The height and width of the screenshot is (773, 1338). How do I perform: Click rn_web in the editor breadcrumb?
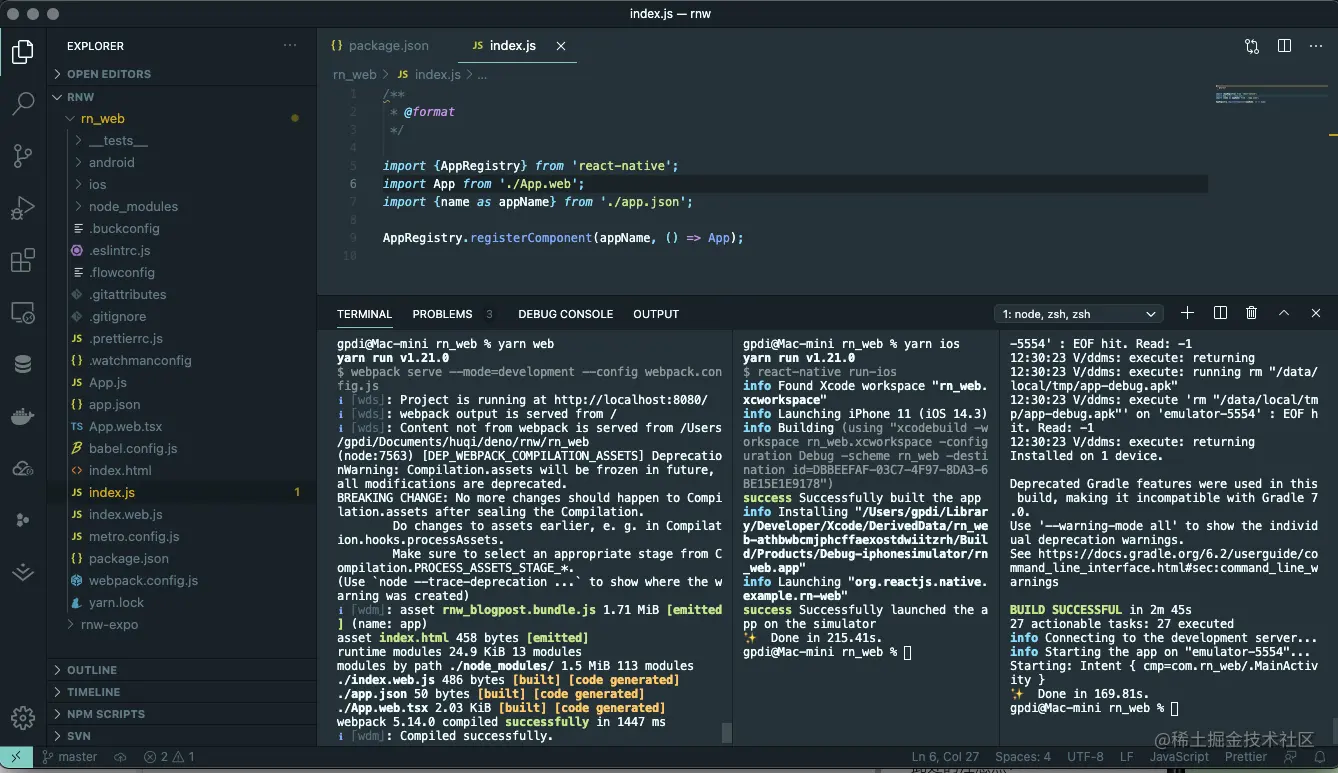[355, 75]
